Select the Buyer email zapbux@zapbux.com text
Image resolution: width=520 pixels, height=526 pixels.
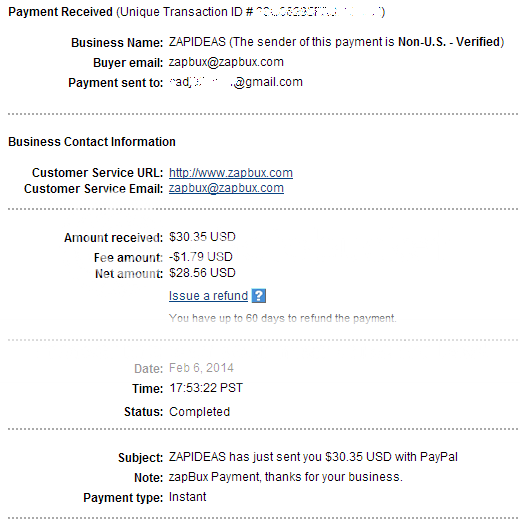pos(226,62)
